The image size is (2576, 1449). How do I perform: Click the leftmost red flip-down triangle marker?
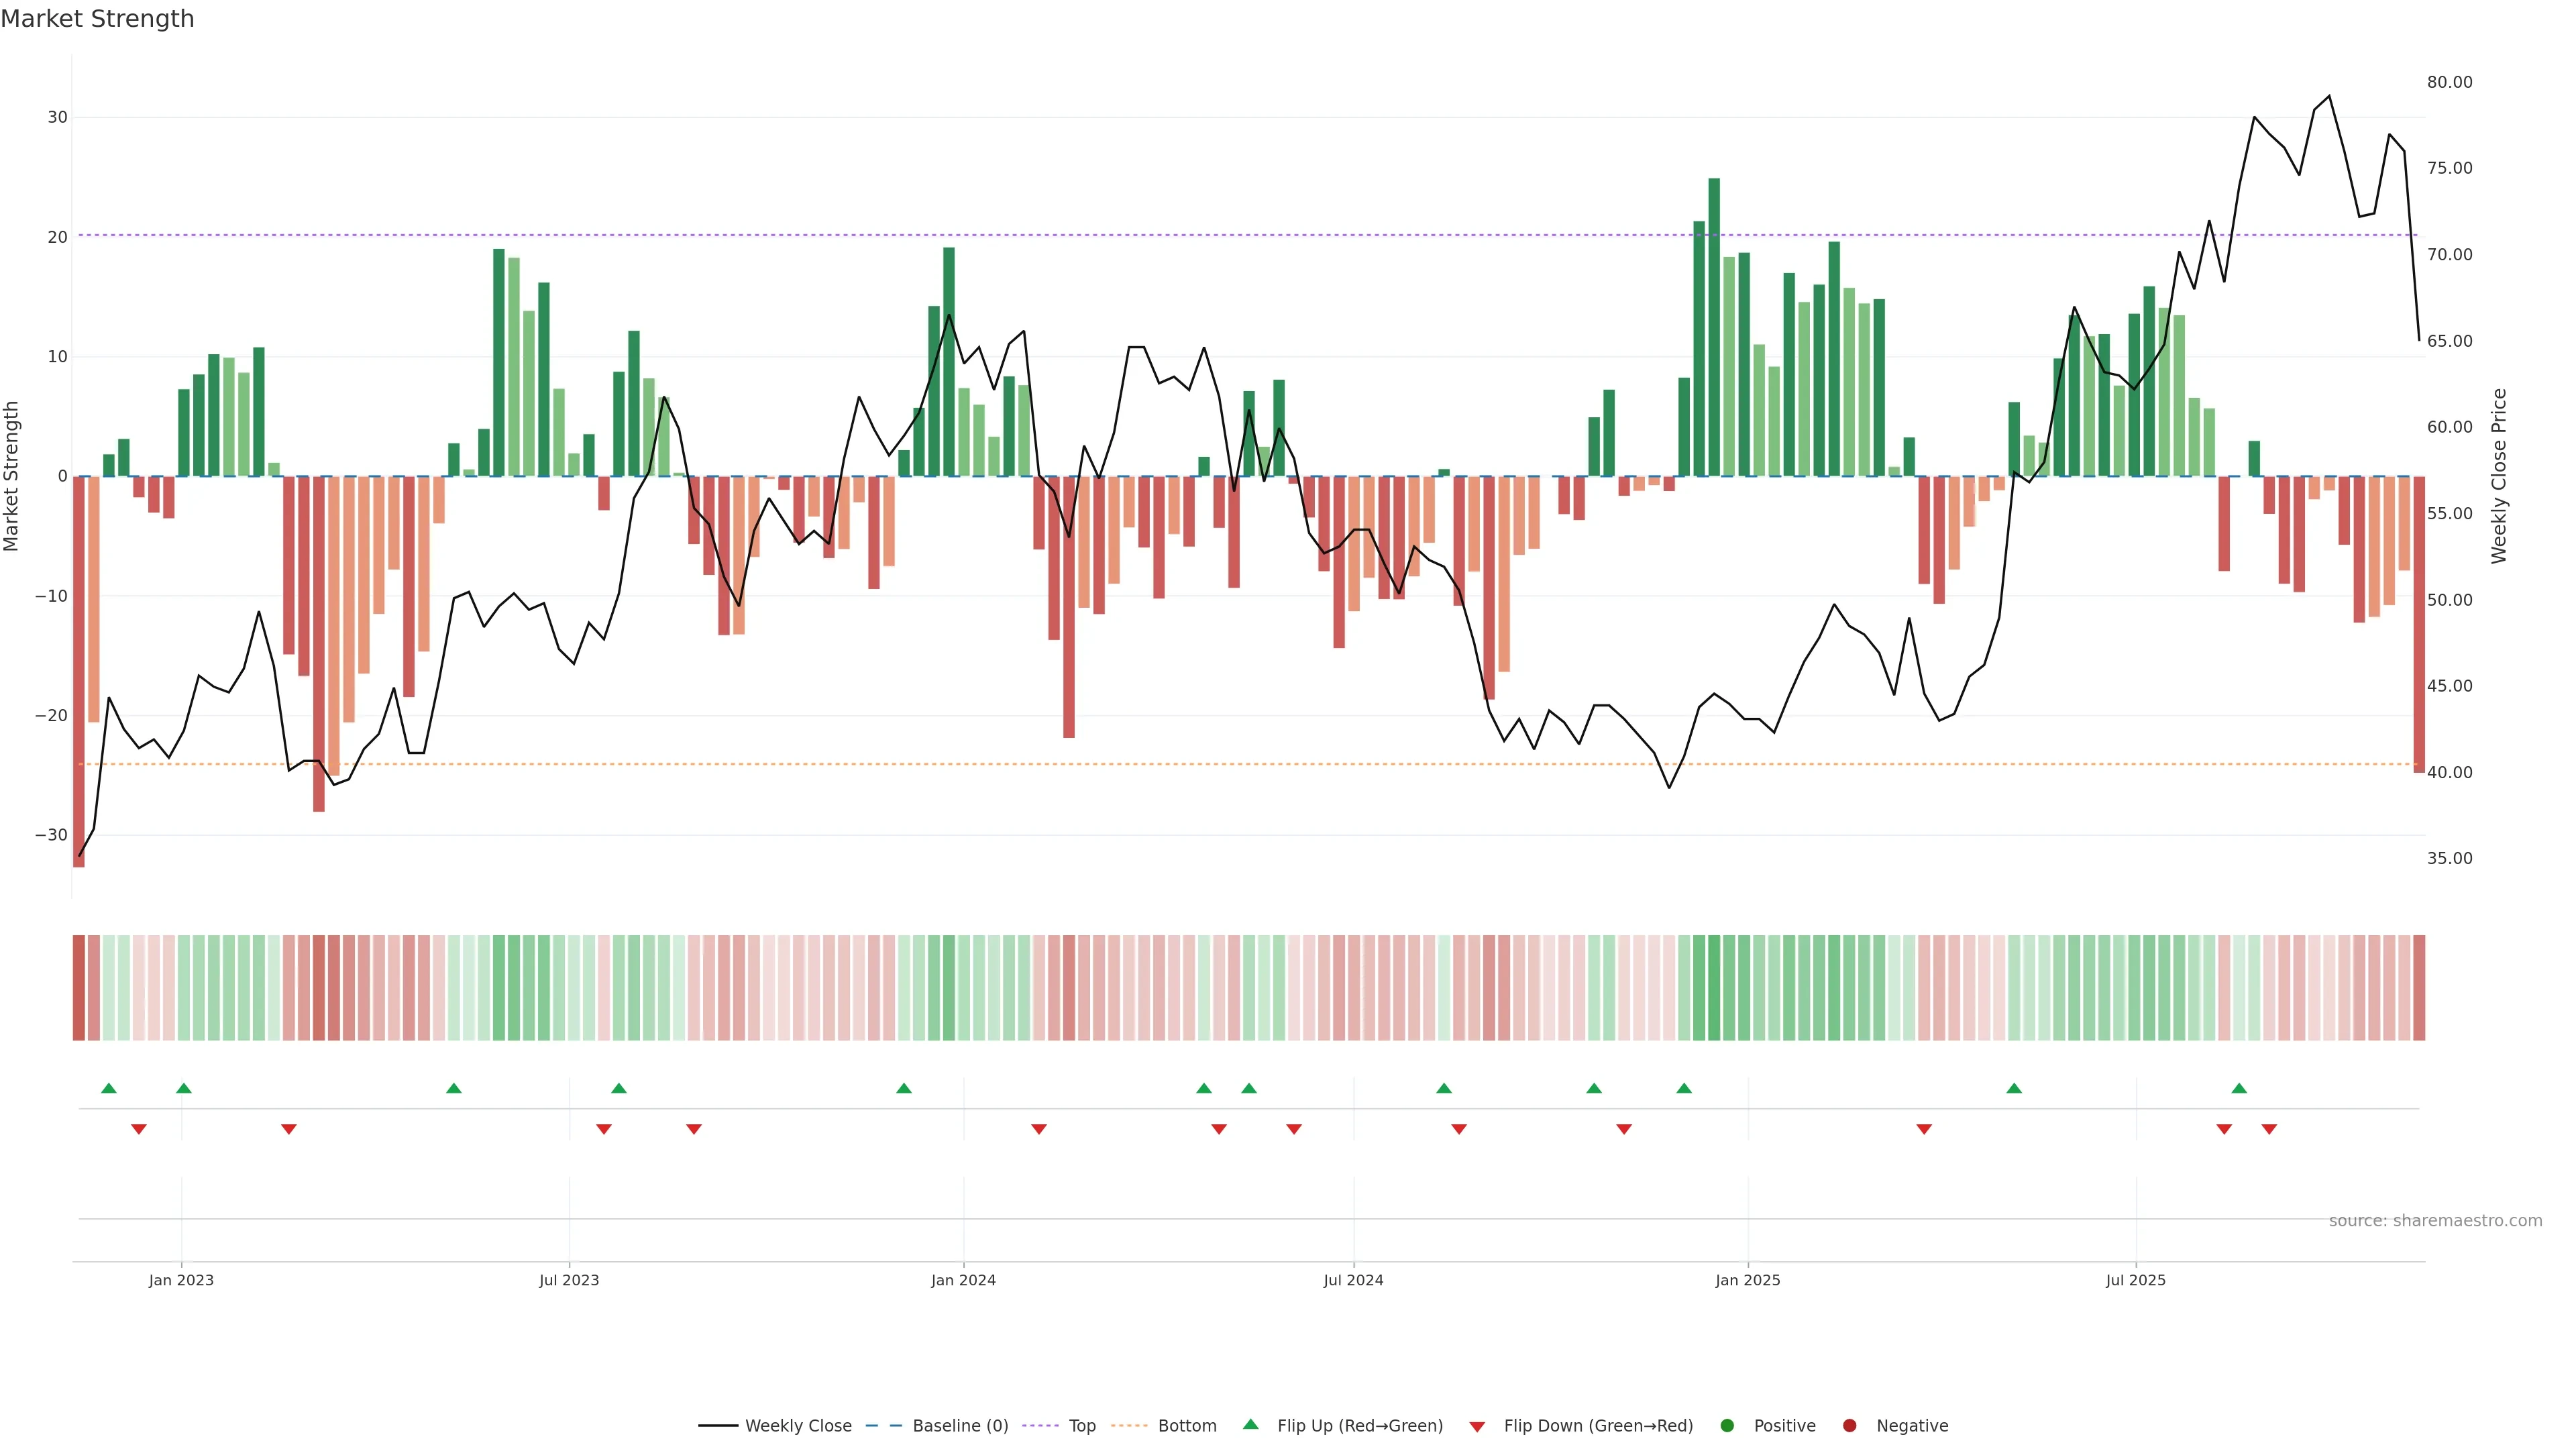139,1129
